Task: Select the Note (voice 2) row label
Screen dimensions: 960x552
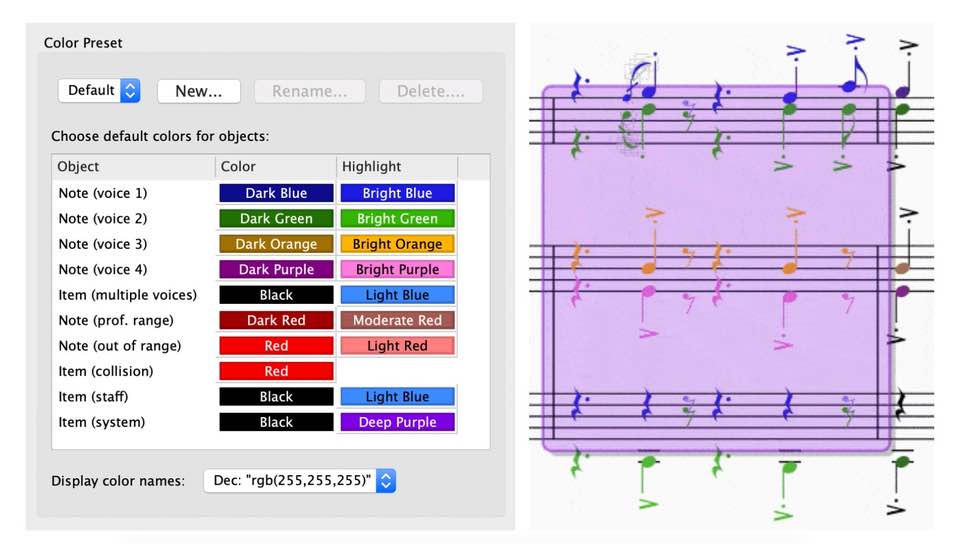Action: pyautogui.click(x=103, y=218)
